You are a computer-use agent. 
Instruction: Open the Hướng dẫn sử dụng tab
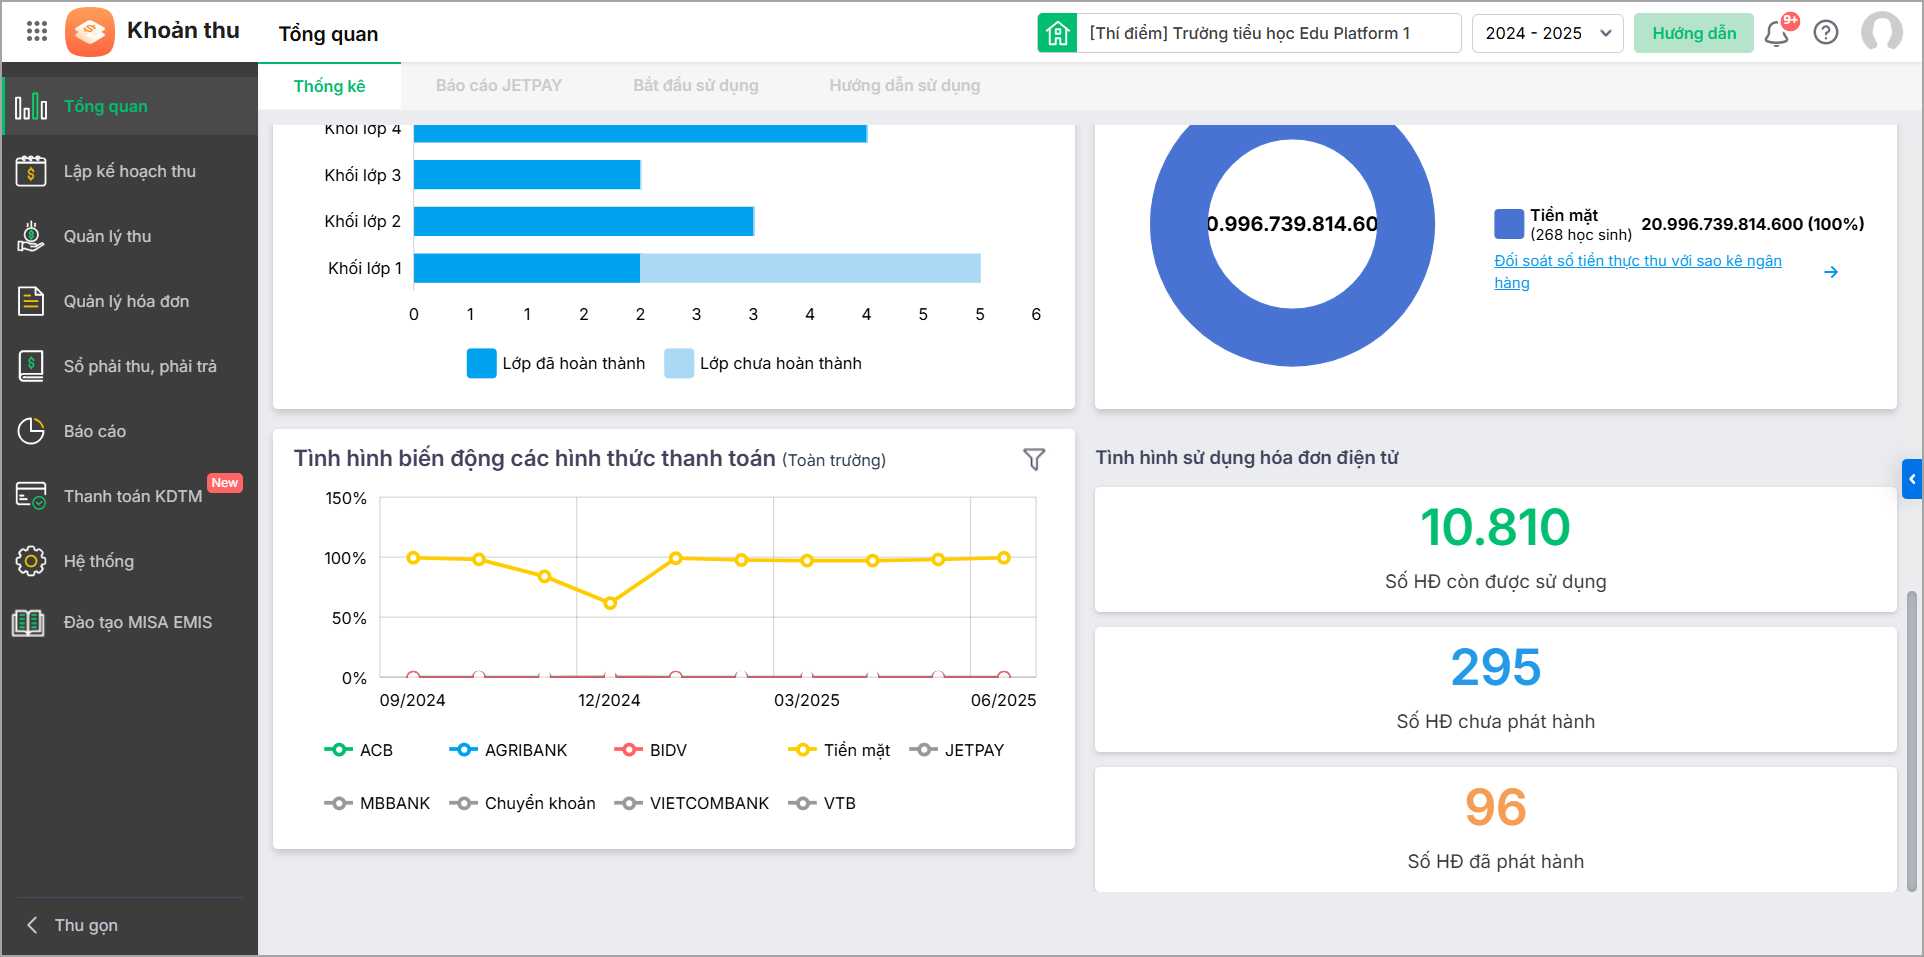point(904,86)
